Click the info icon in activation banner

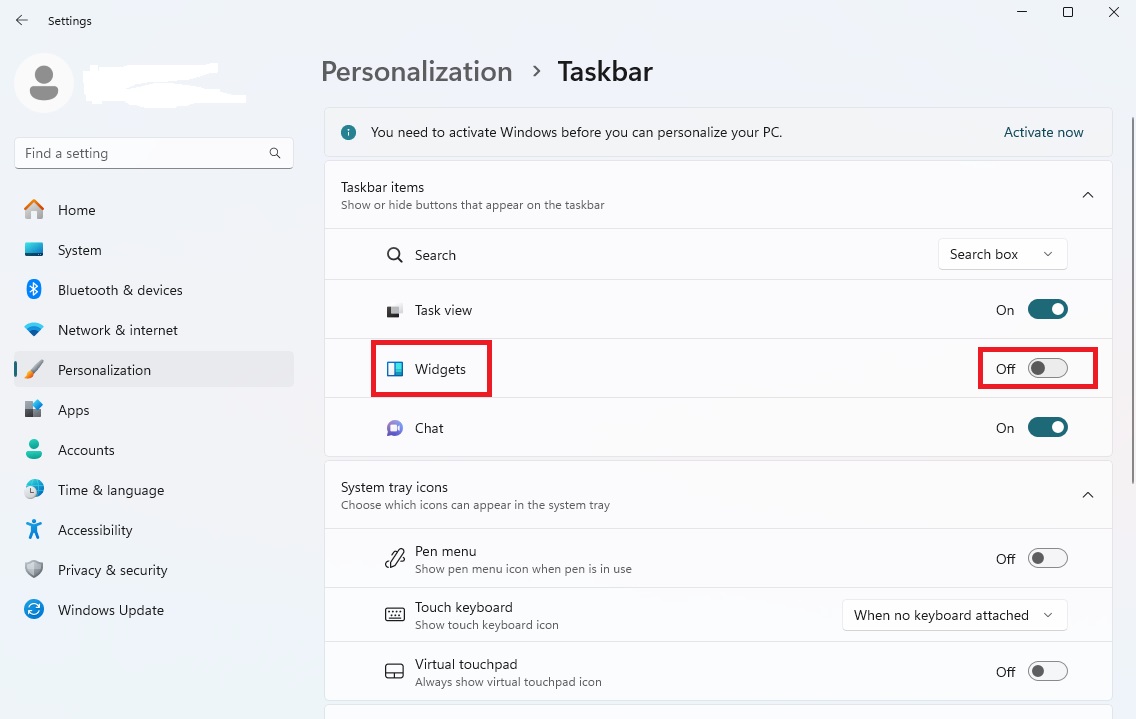(x=348, y=132)
